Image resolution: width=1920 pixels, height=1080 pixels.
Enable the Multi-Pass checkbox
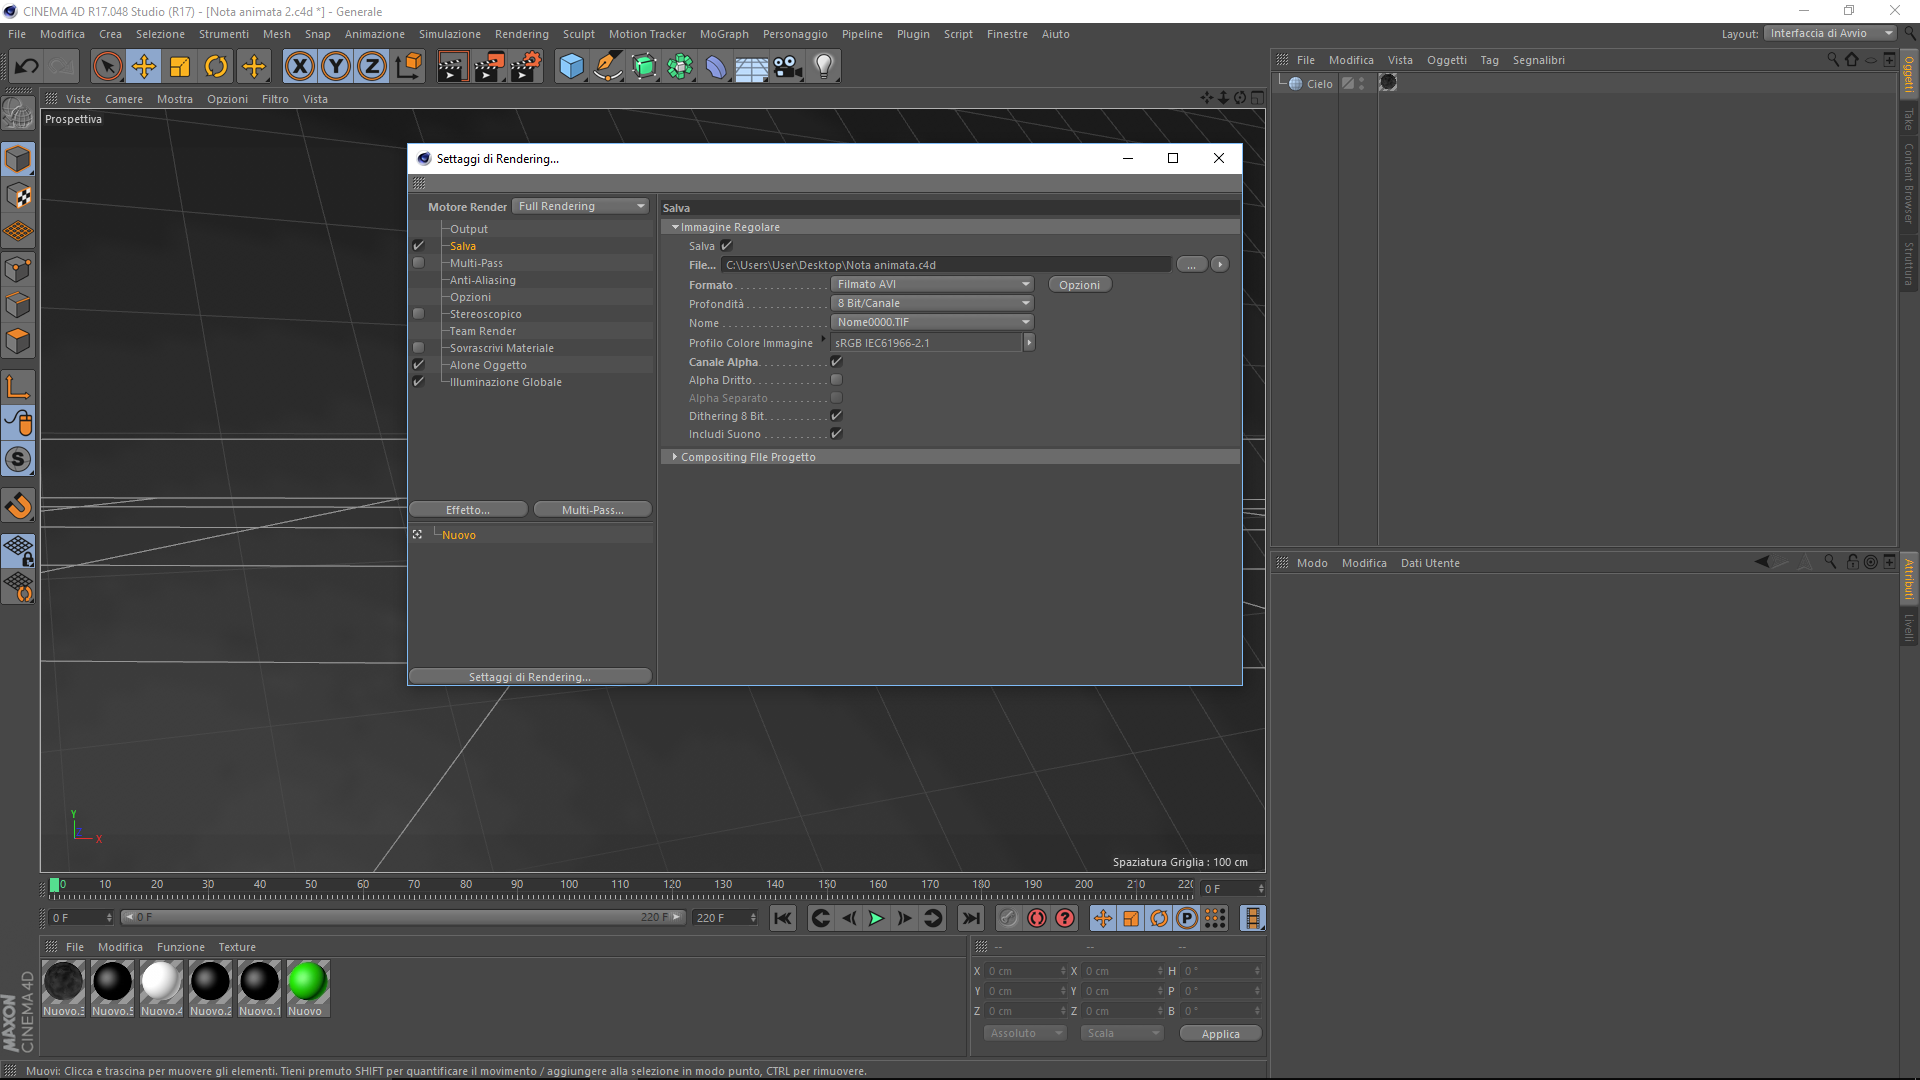pos(419,263)
